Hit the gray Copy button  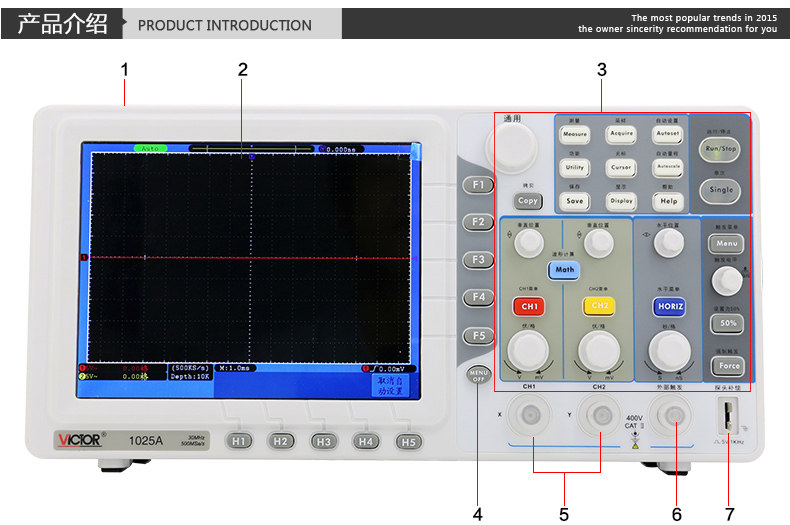(x=528, y=201)
